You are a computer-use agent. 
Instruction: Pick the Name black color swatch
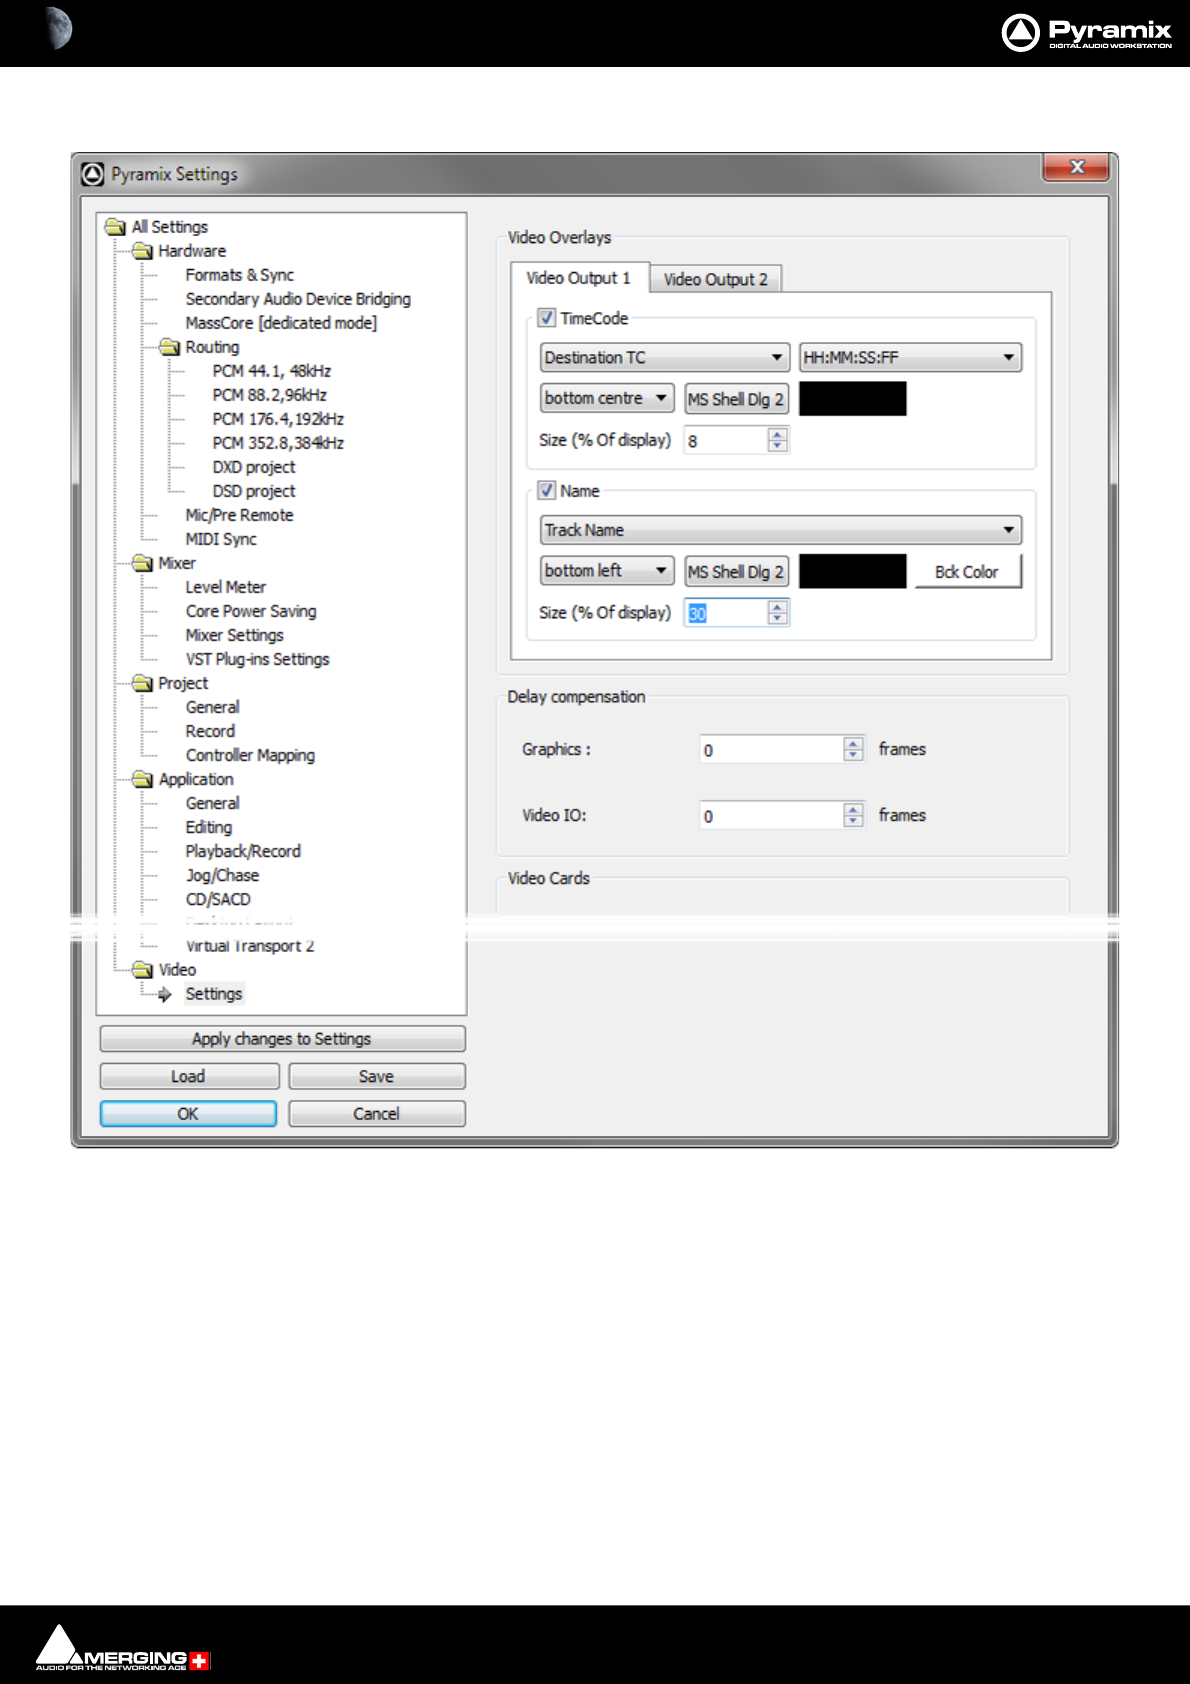(x=853, y=572)
